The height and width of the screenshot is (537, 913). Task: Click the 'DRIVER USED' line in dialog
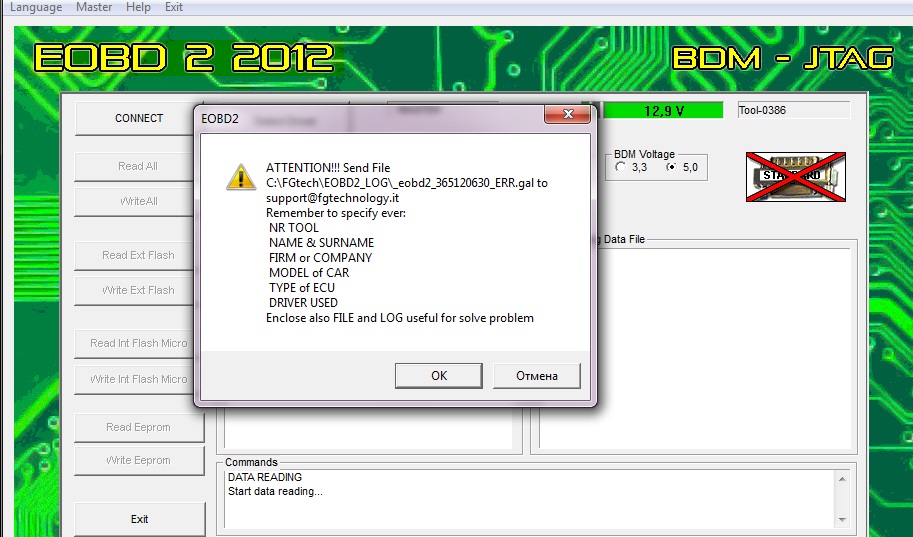pos(303,303)
